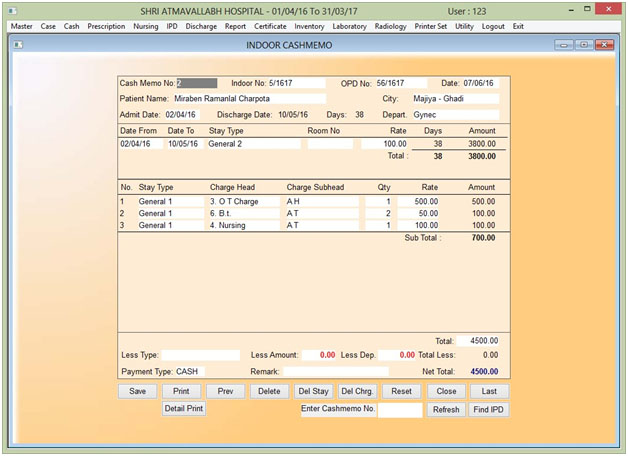Open the Laboratory menu
The height and width of the screenshot is (456, 628).
[x=349, y=26]
